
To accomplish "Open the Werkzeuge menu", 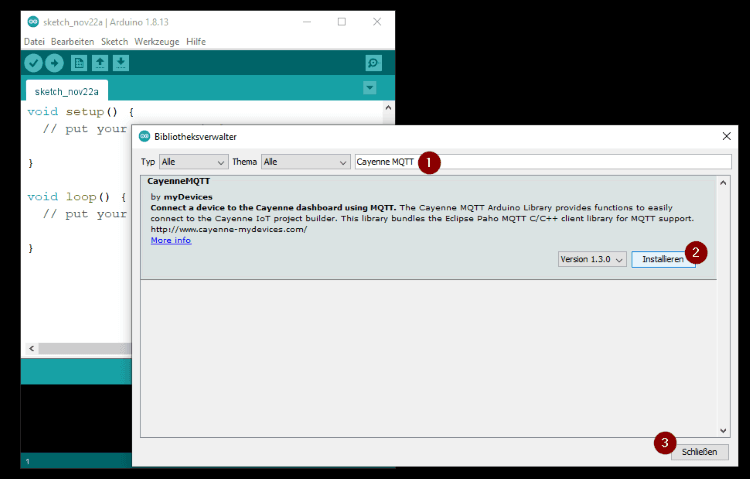I will [157, 41].
